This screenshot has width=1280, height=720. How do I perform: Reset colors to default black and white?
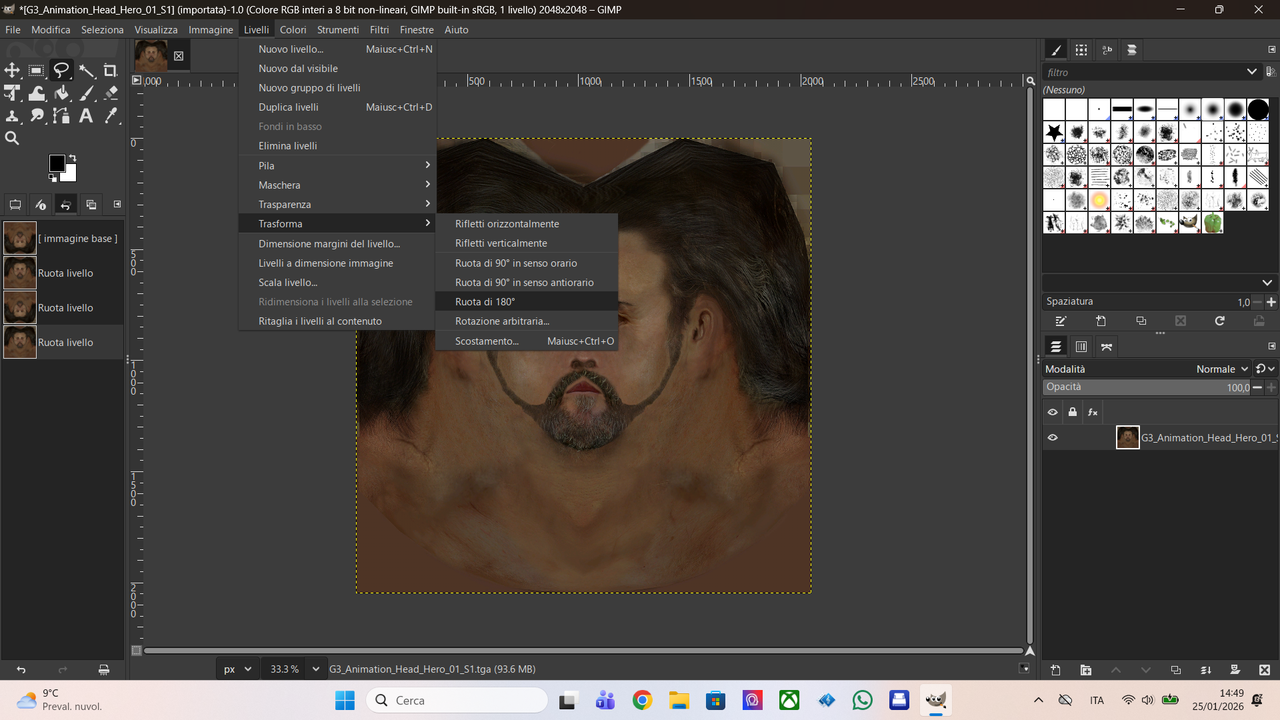click(53, 178)
